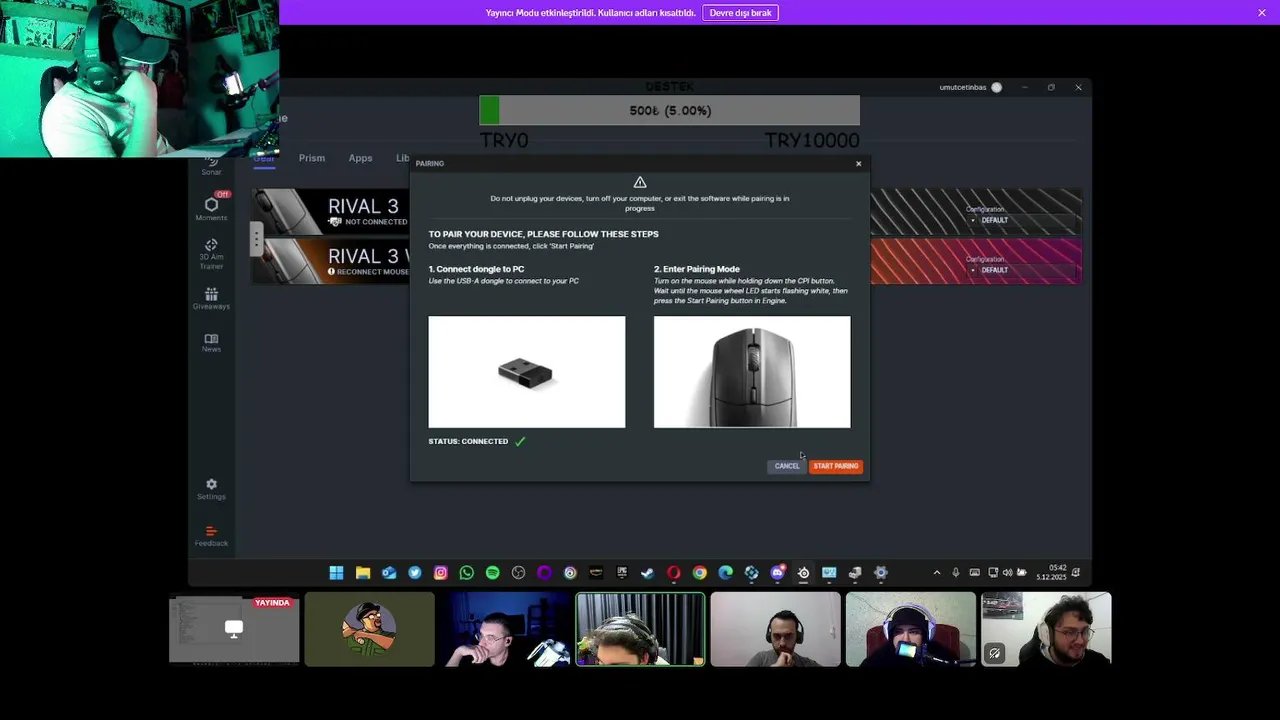The image size is (1280, 720).
Task: Click the dongle illustration image
Action: [527, 372]
